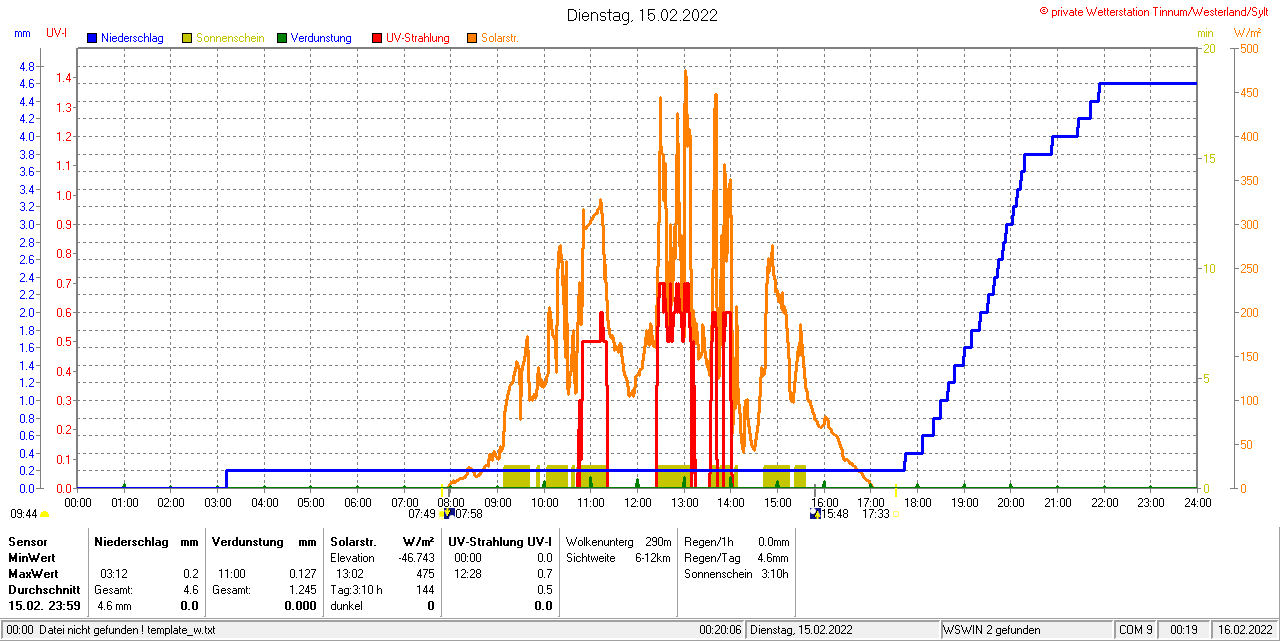Click the moonrise icon left of 15:48

click(x=815, y=514)
